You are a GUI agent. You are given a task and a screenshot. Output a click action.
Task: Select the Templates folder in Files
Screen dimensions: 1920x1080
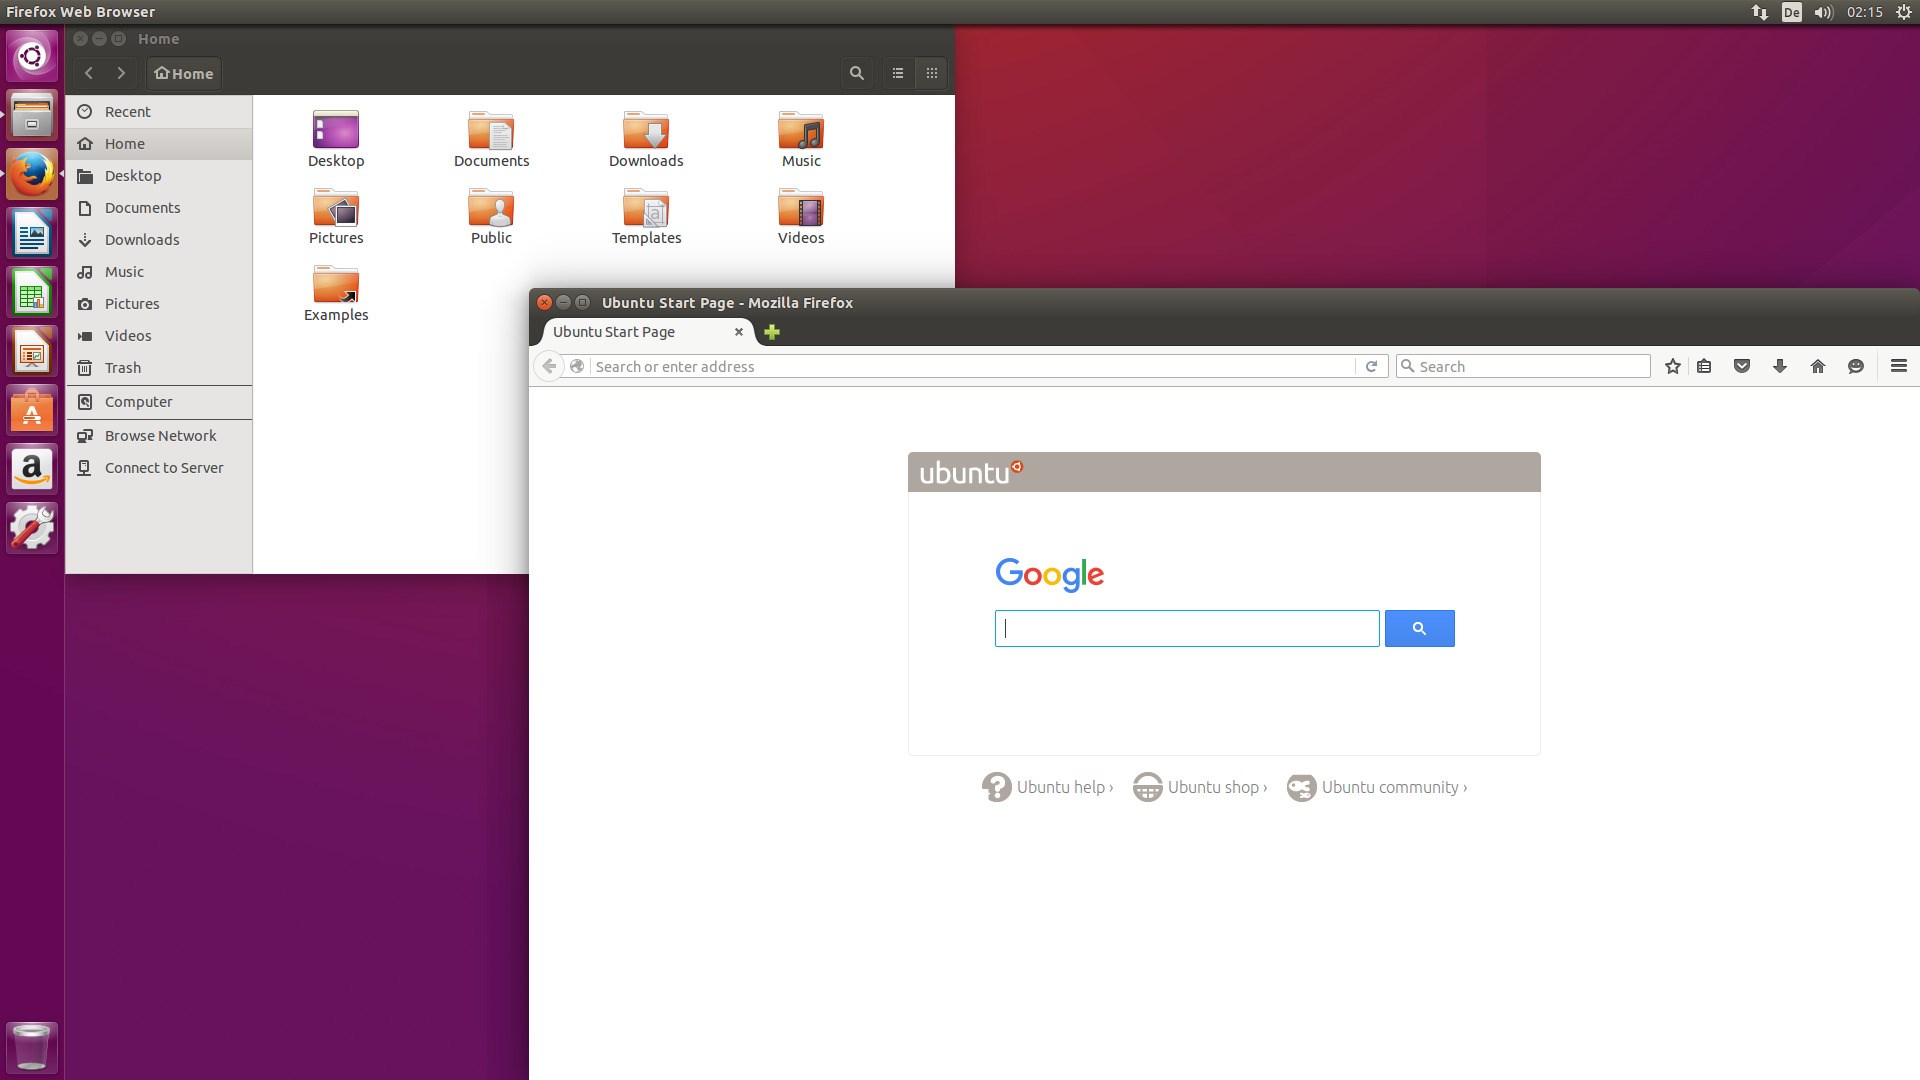click(x=646, y=217)
